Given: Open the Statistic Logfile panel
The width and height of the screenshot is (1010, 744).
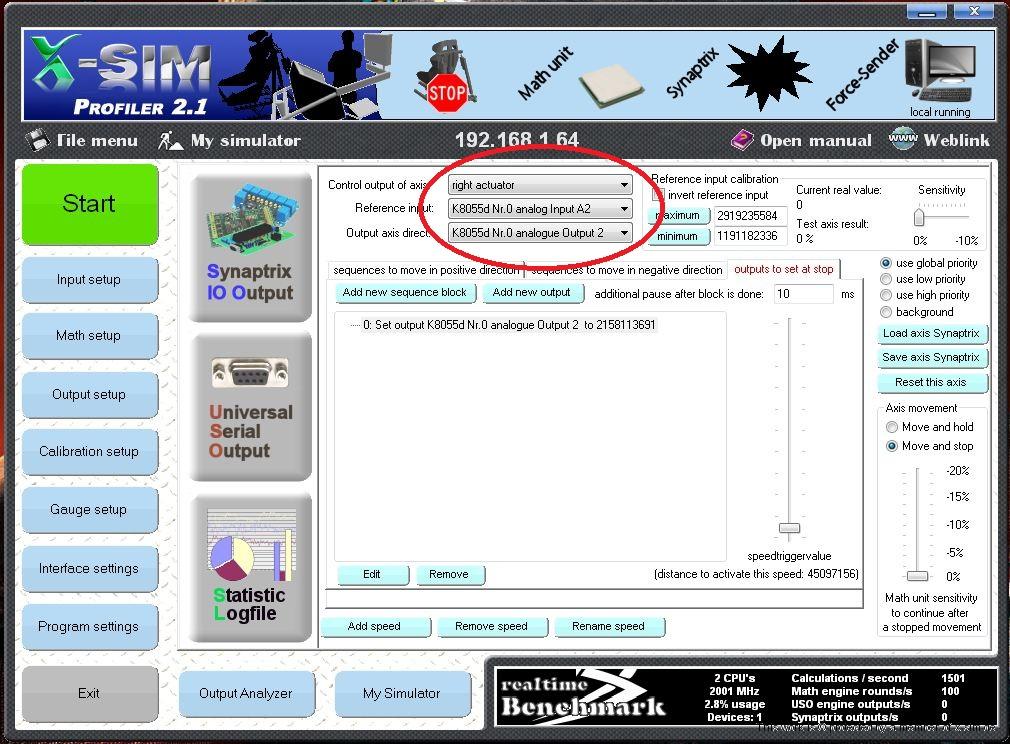Looking at the screenshot, I should pyautogui.click(x=250, y=568).
